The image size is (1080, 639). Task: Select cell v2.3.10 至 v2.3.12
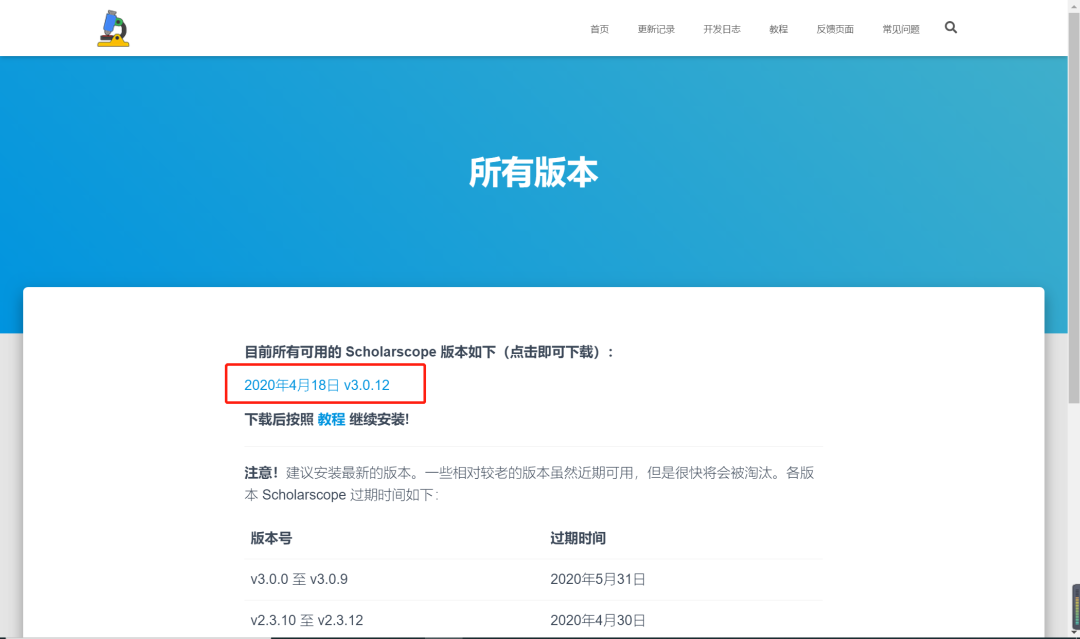[307, 620]
